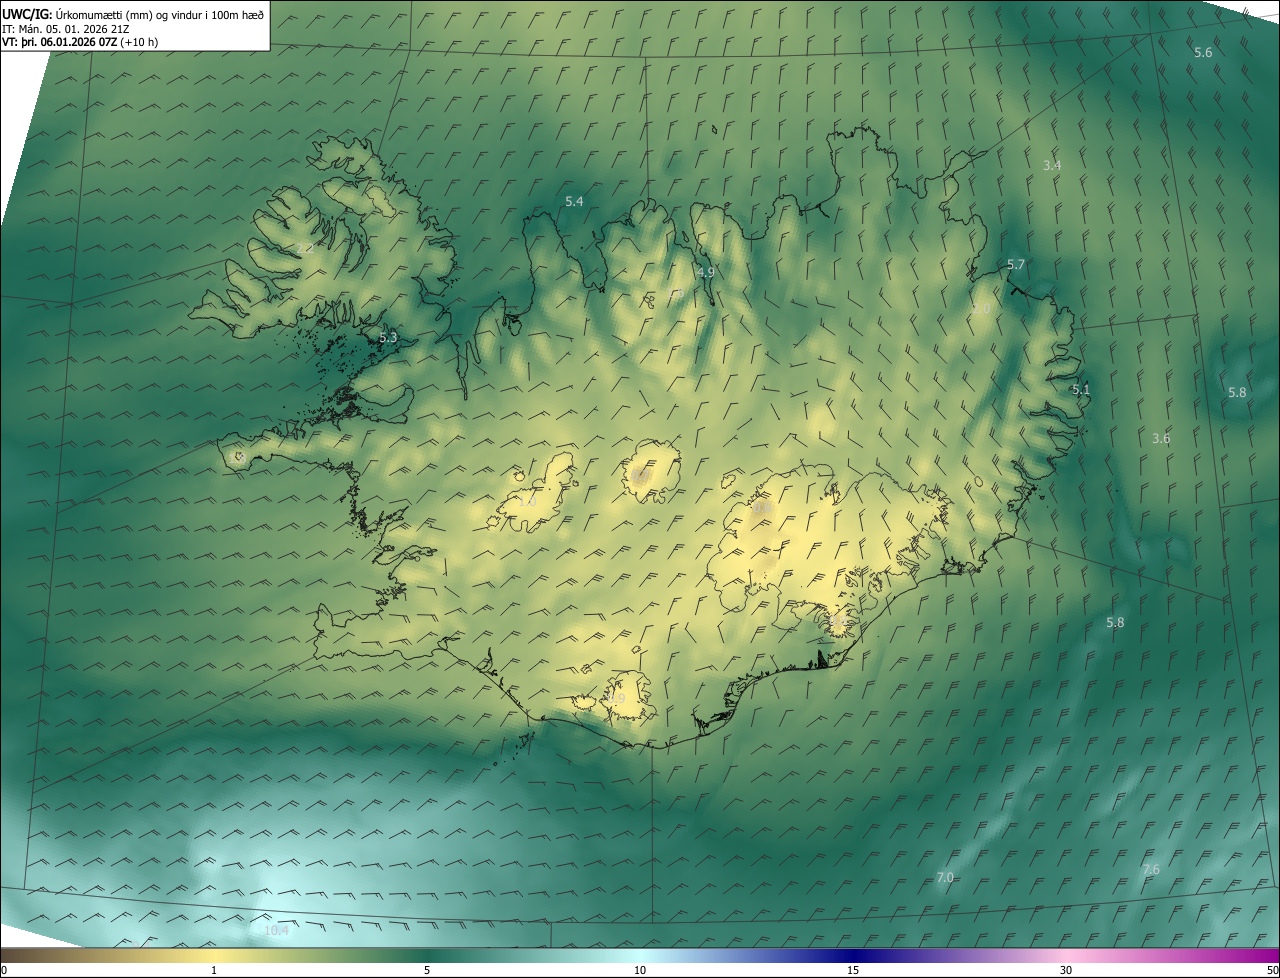Pick the 7.6 value label on the map
Image resolution: width=1280 pixels, height=978 pixels.
point(1151,869)
